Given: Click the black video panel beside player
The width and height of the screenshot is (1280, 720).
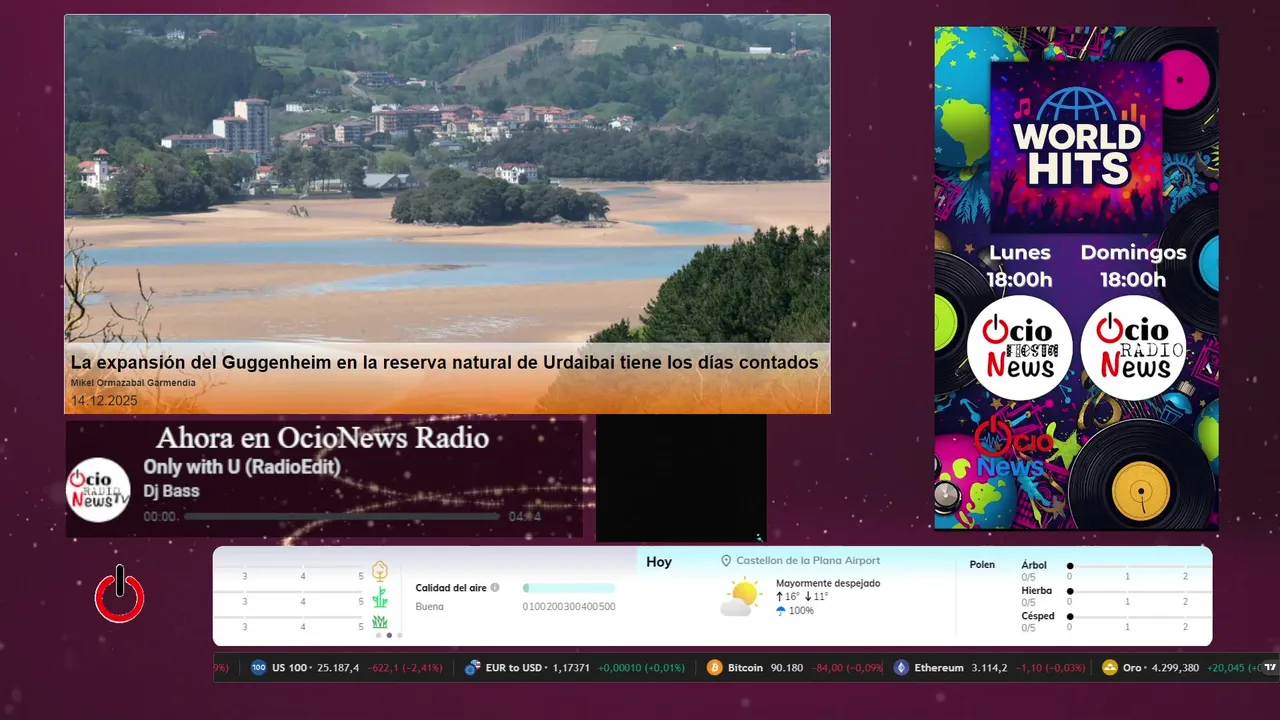Looking at the screenshot, I should 681,478.
